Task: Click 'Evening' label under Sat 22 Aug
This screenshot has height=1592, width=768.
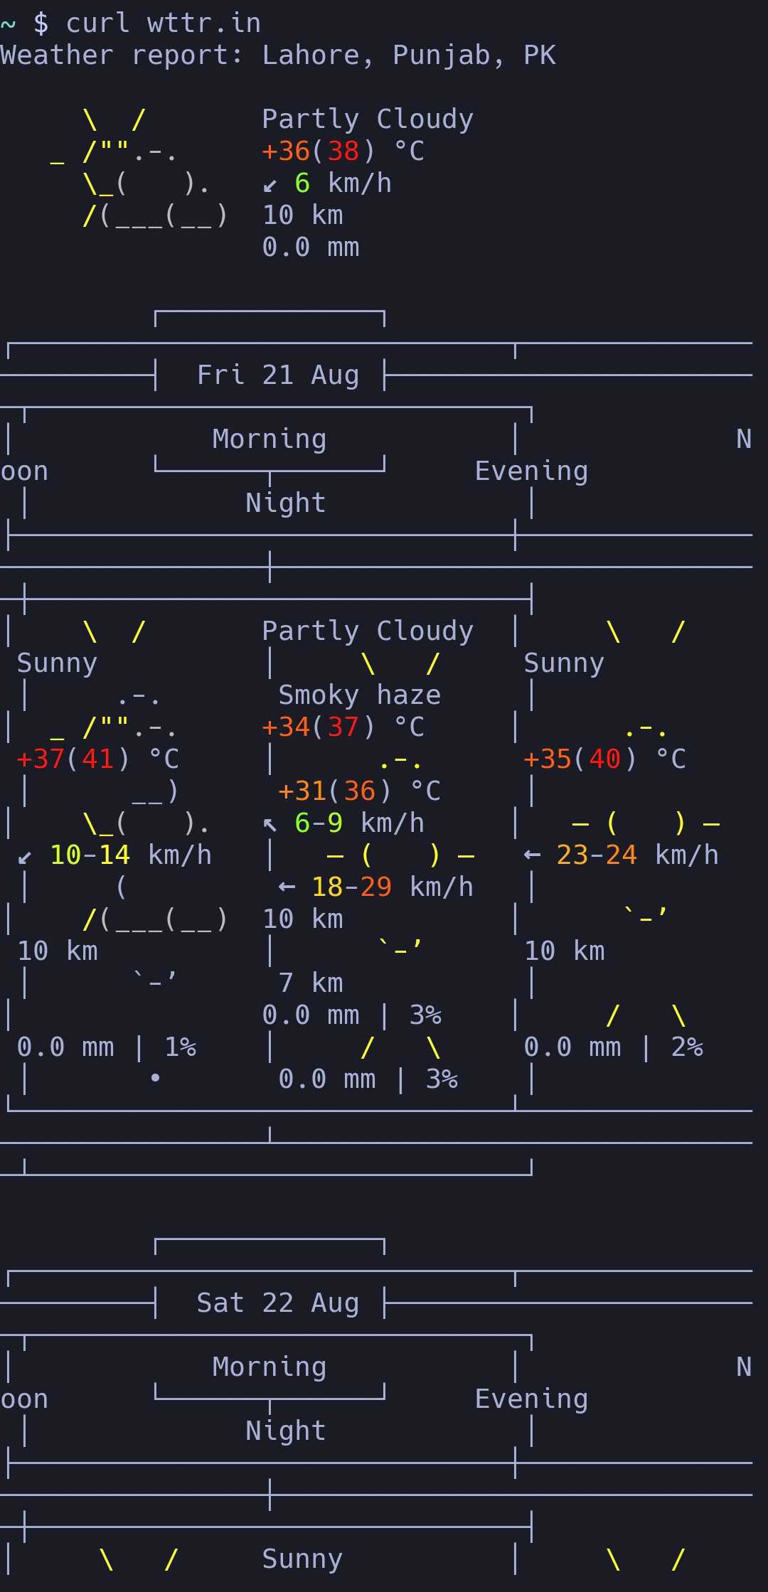Action: [x=531, y=1399]
